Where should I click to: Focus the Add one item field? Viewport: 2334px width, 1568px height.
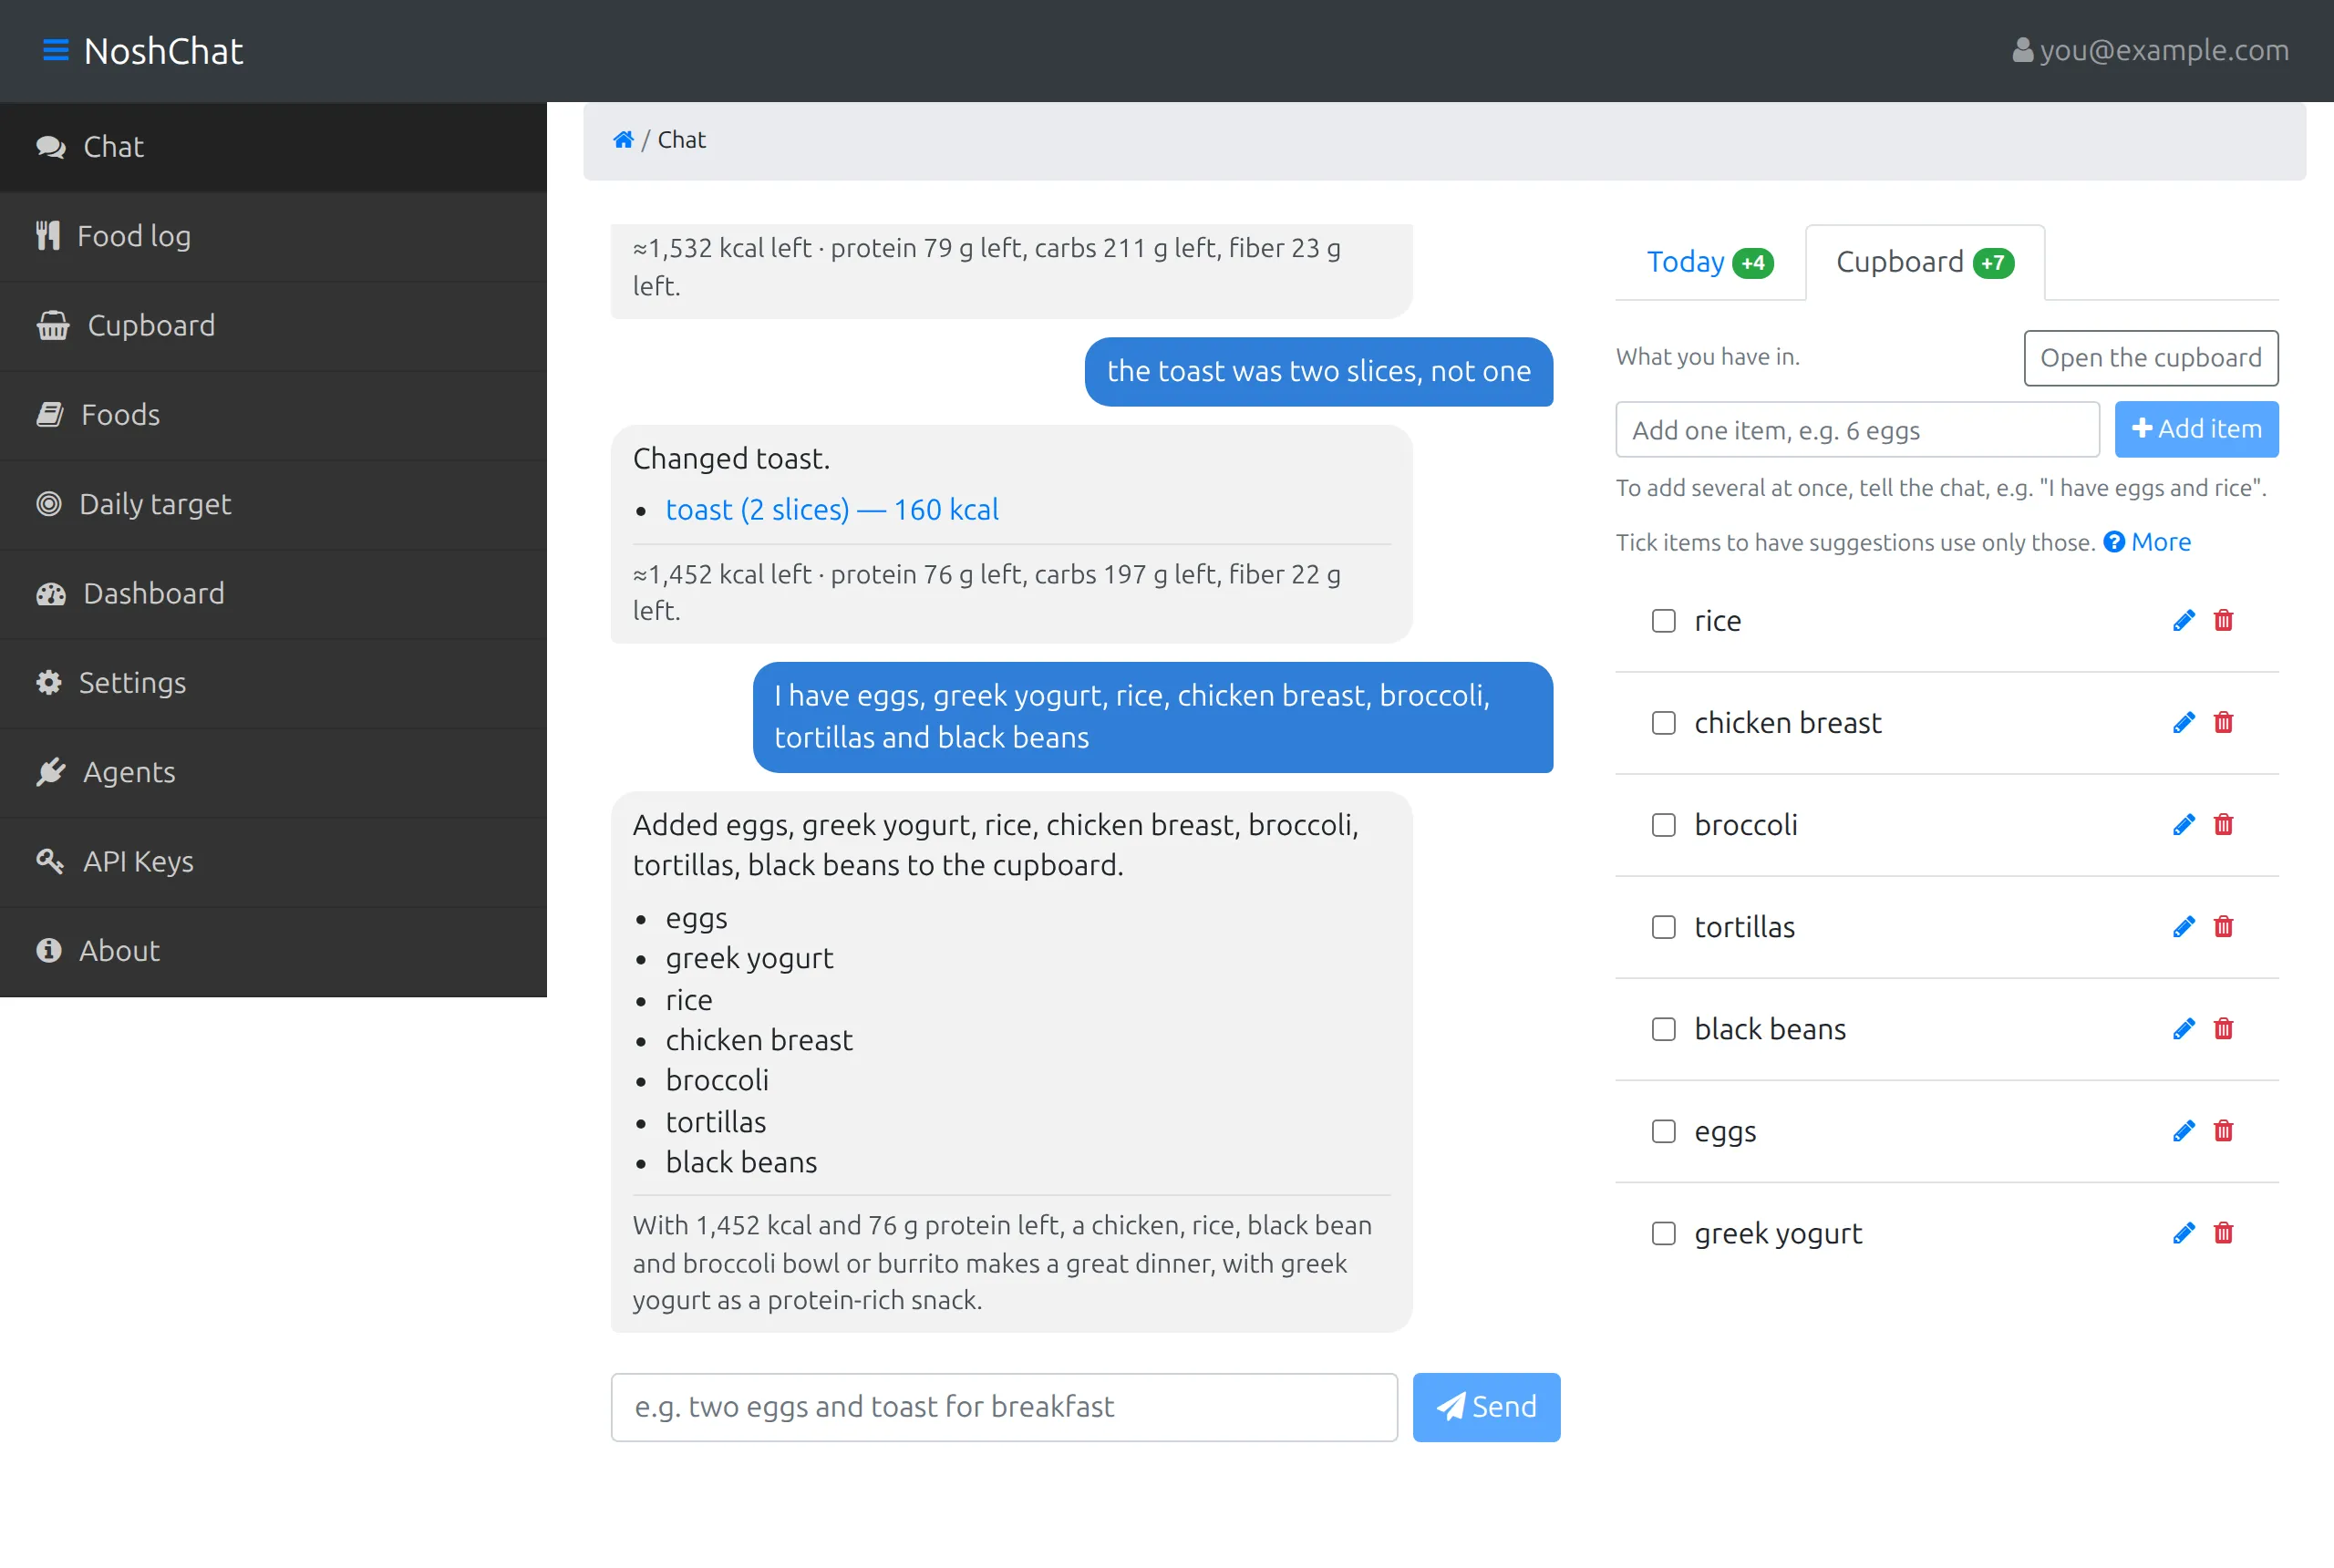click(x=1857, y=430)
